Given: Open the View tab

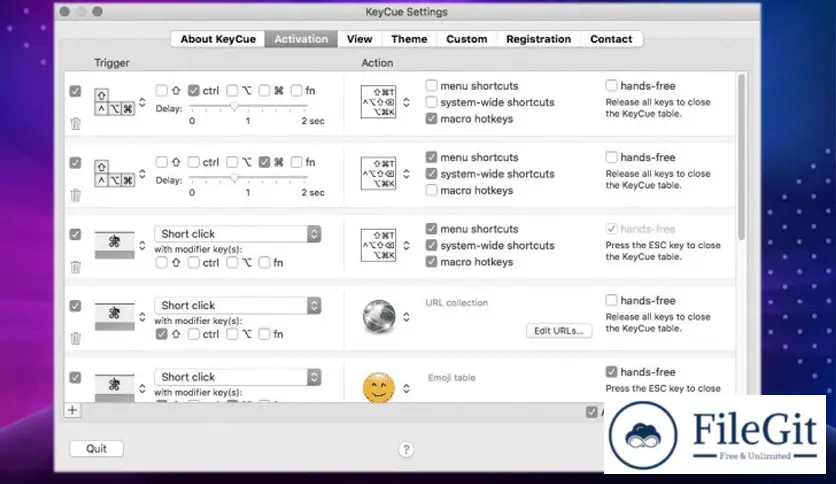Looking at the screenshot, I should [359, 39].
